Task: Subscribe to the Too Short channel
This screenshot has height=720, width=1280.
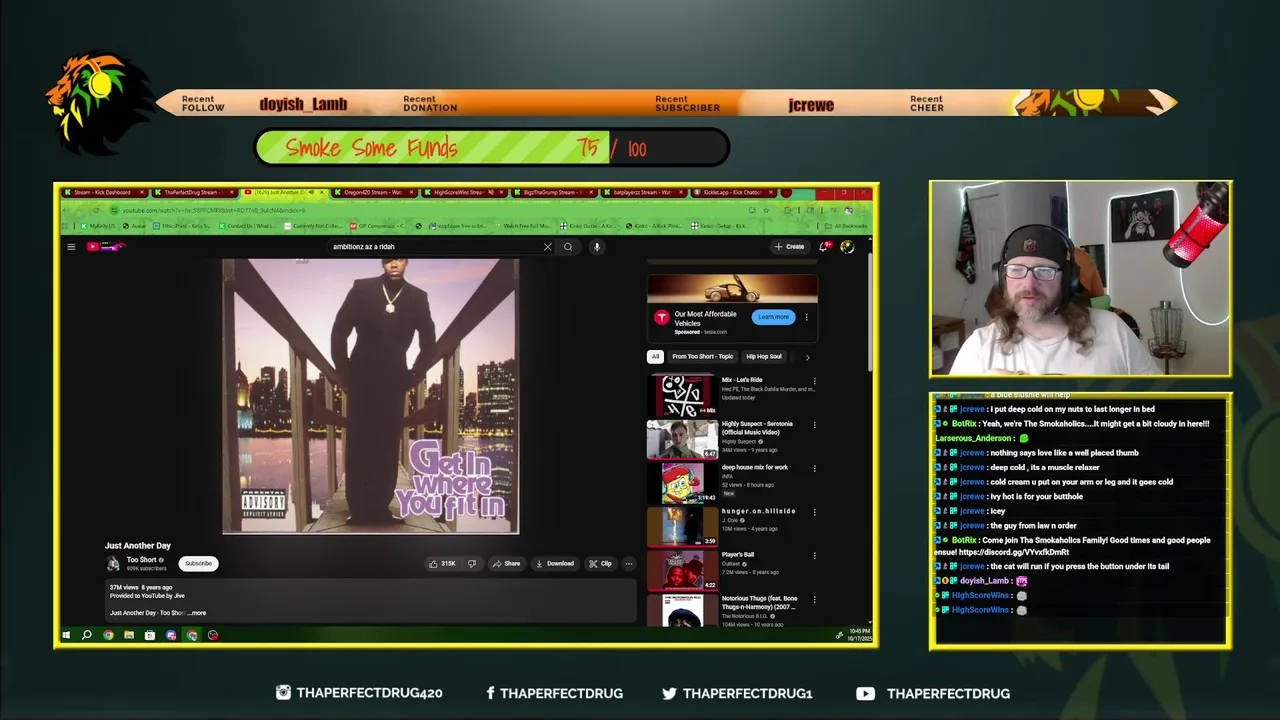Action: (x=198, y=563)
